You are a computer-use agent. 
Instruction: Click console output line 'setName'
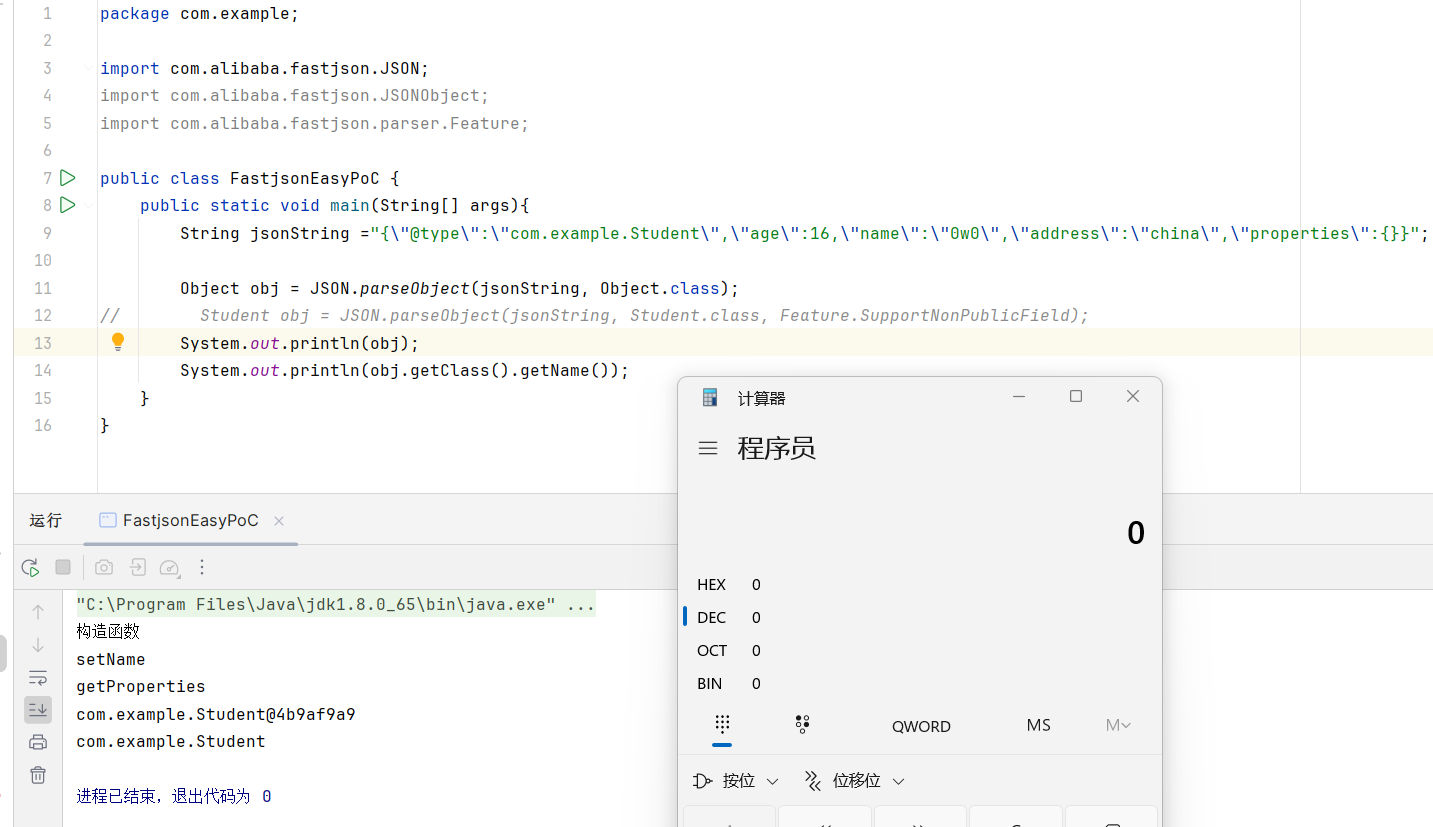coord(111,660)
